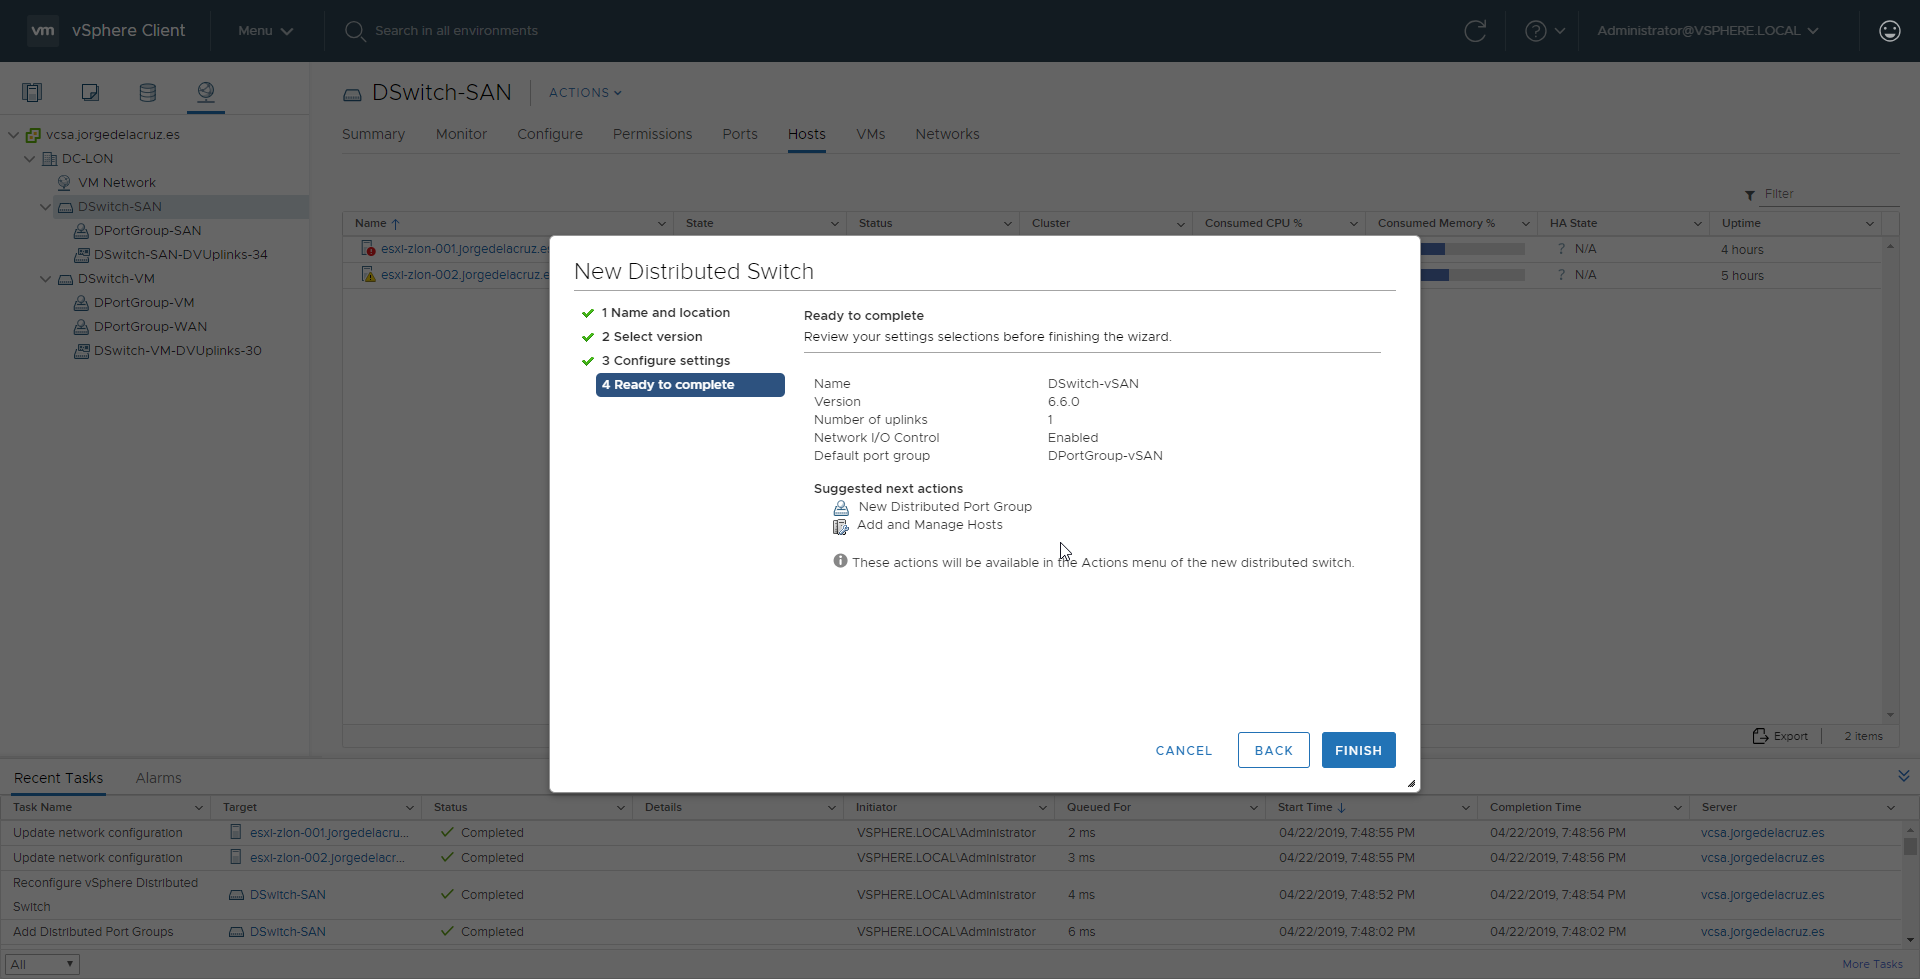Click the DPortGroup-SAN port group icon
This screenshot has height=979, width=1920.
click(82, 231)
